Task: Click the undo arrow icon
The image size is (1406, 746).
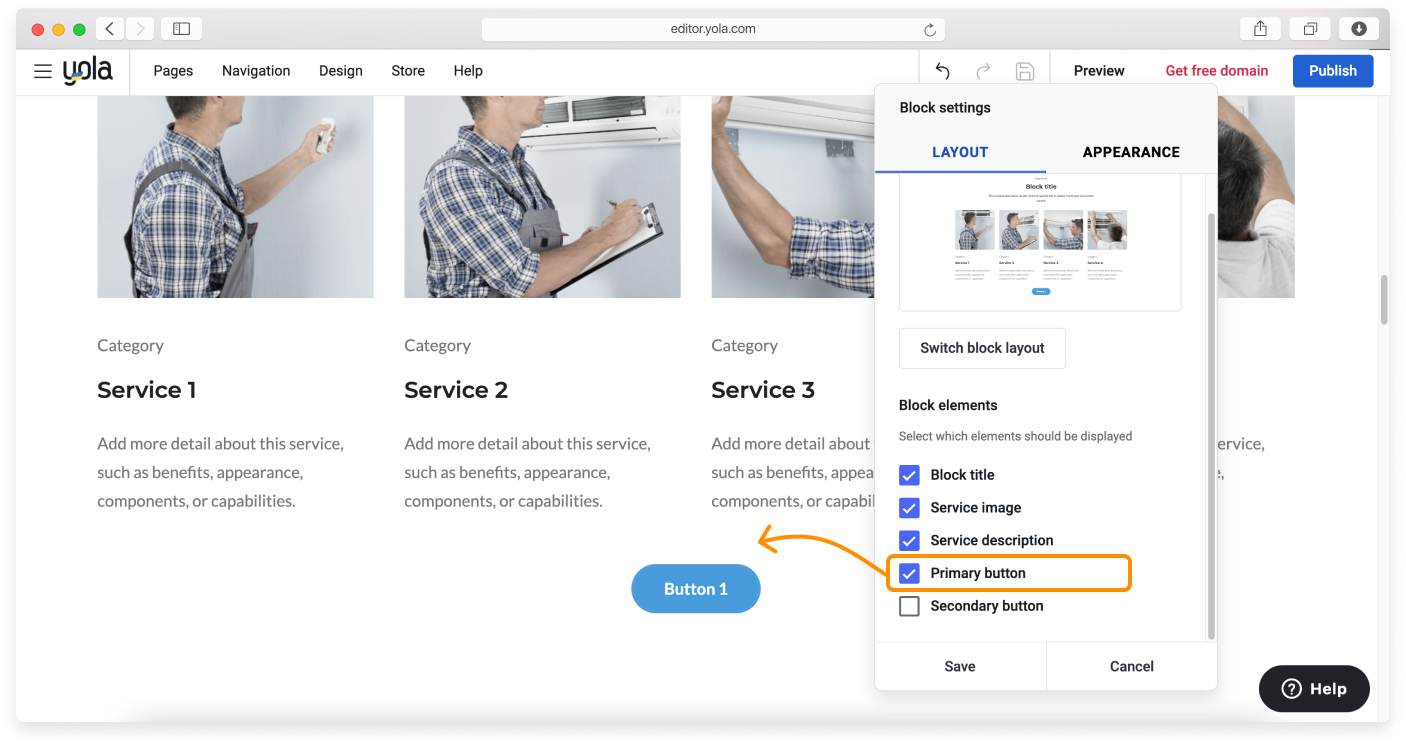Action: coord(942,71)
